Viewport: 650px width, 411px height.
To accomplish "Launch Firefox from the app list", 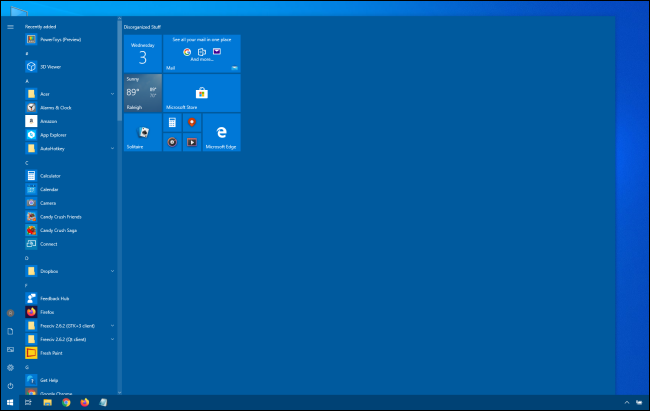I will tap(46, 312).
